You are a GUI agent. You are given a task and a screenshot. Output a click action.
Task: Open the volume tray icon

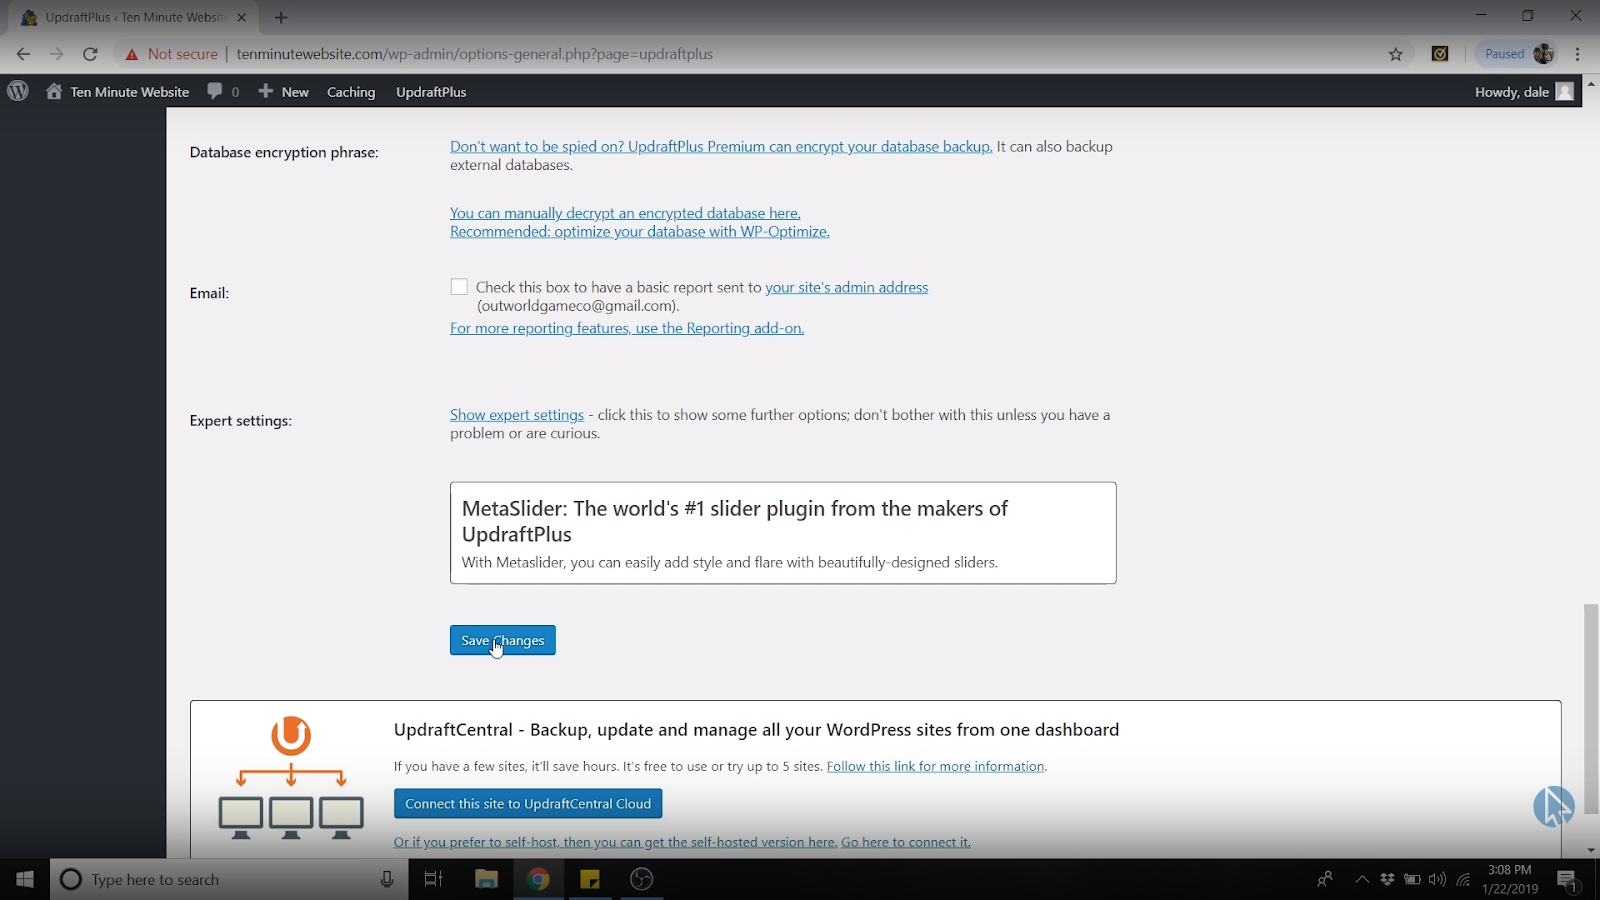[1437, 879]
